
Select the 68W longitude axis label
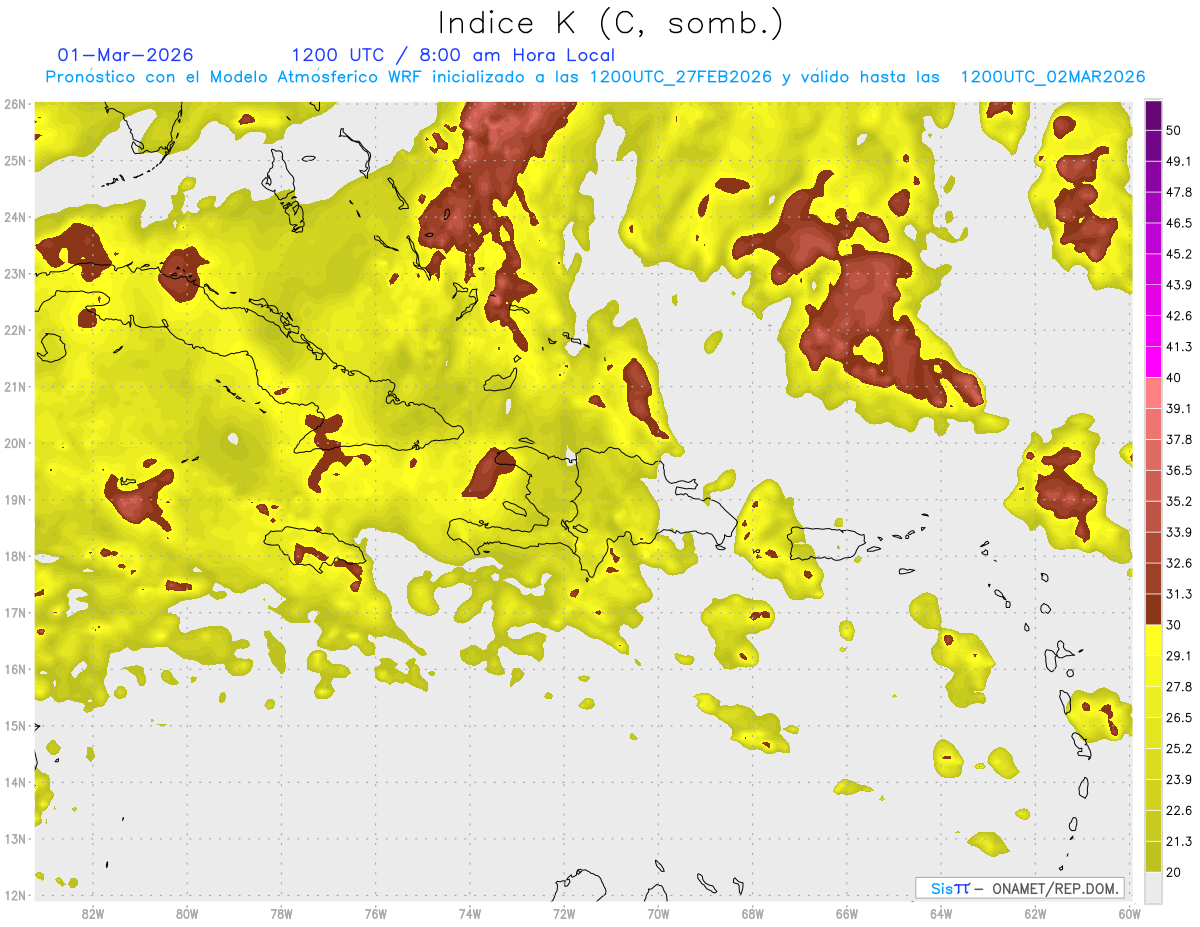tap(752, 913)
